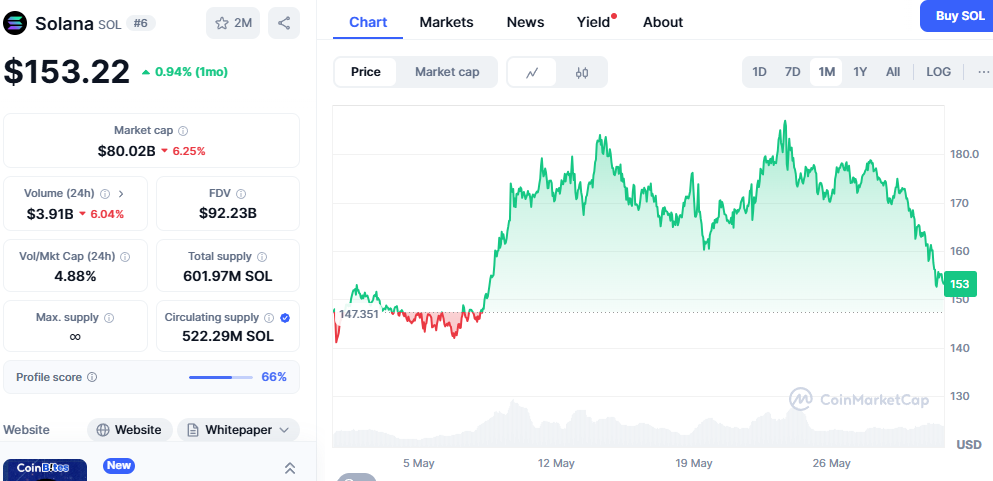Open the Yield tab
Image resolution: width=993 pixels, height=481 pixels.
593,22
